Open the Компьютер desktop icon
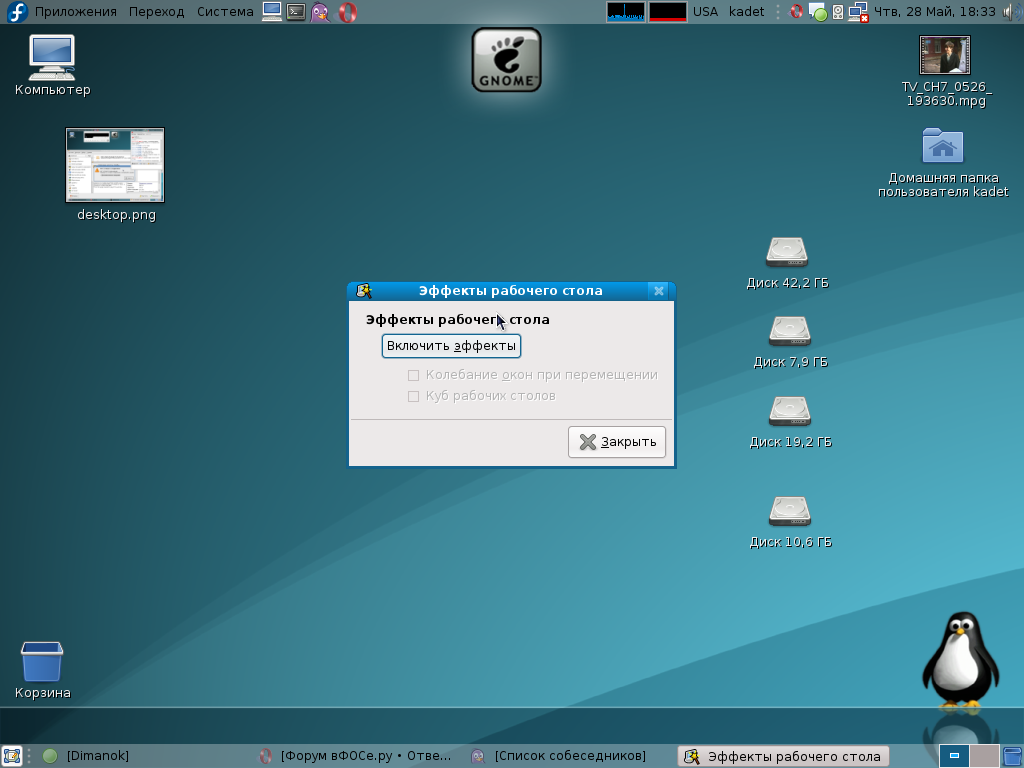This screenshot has width=1024, height=768. [x=52, y=58]
